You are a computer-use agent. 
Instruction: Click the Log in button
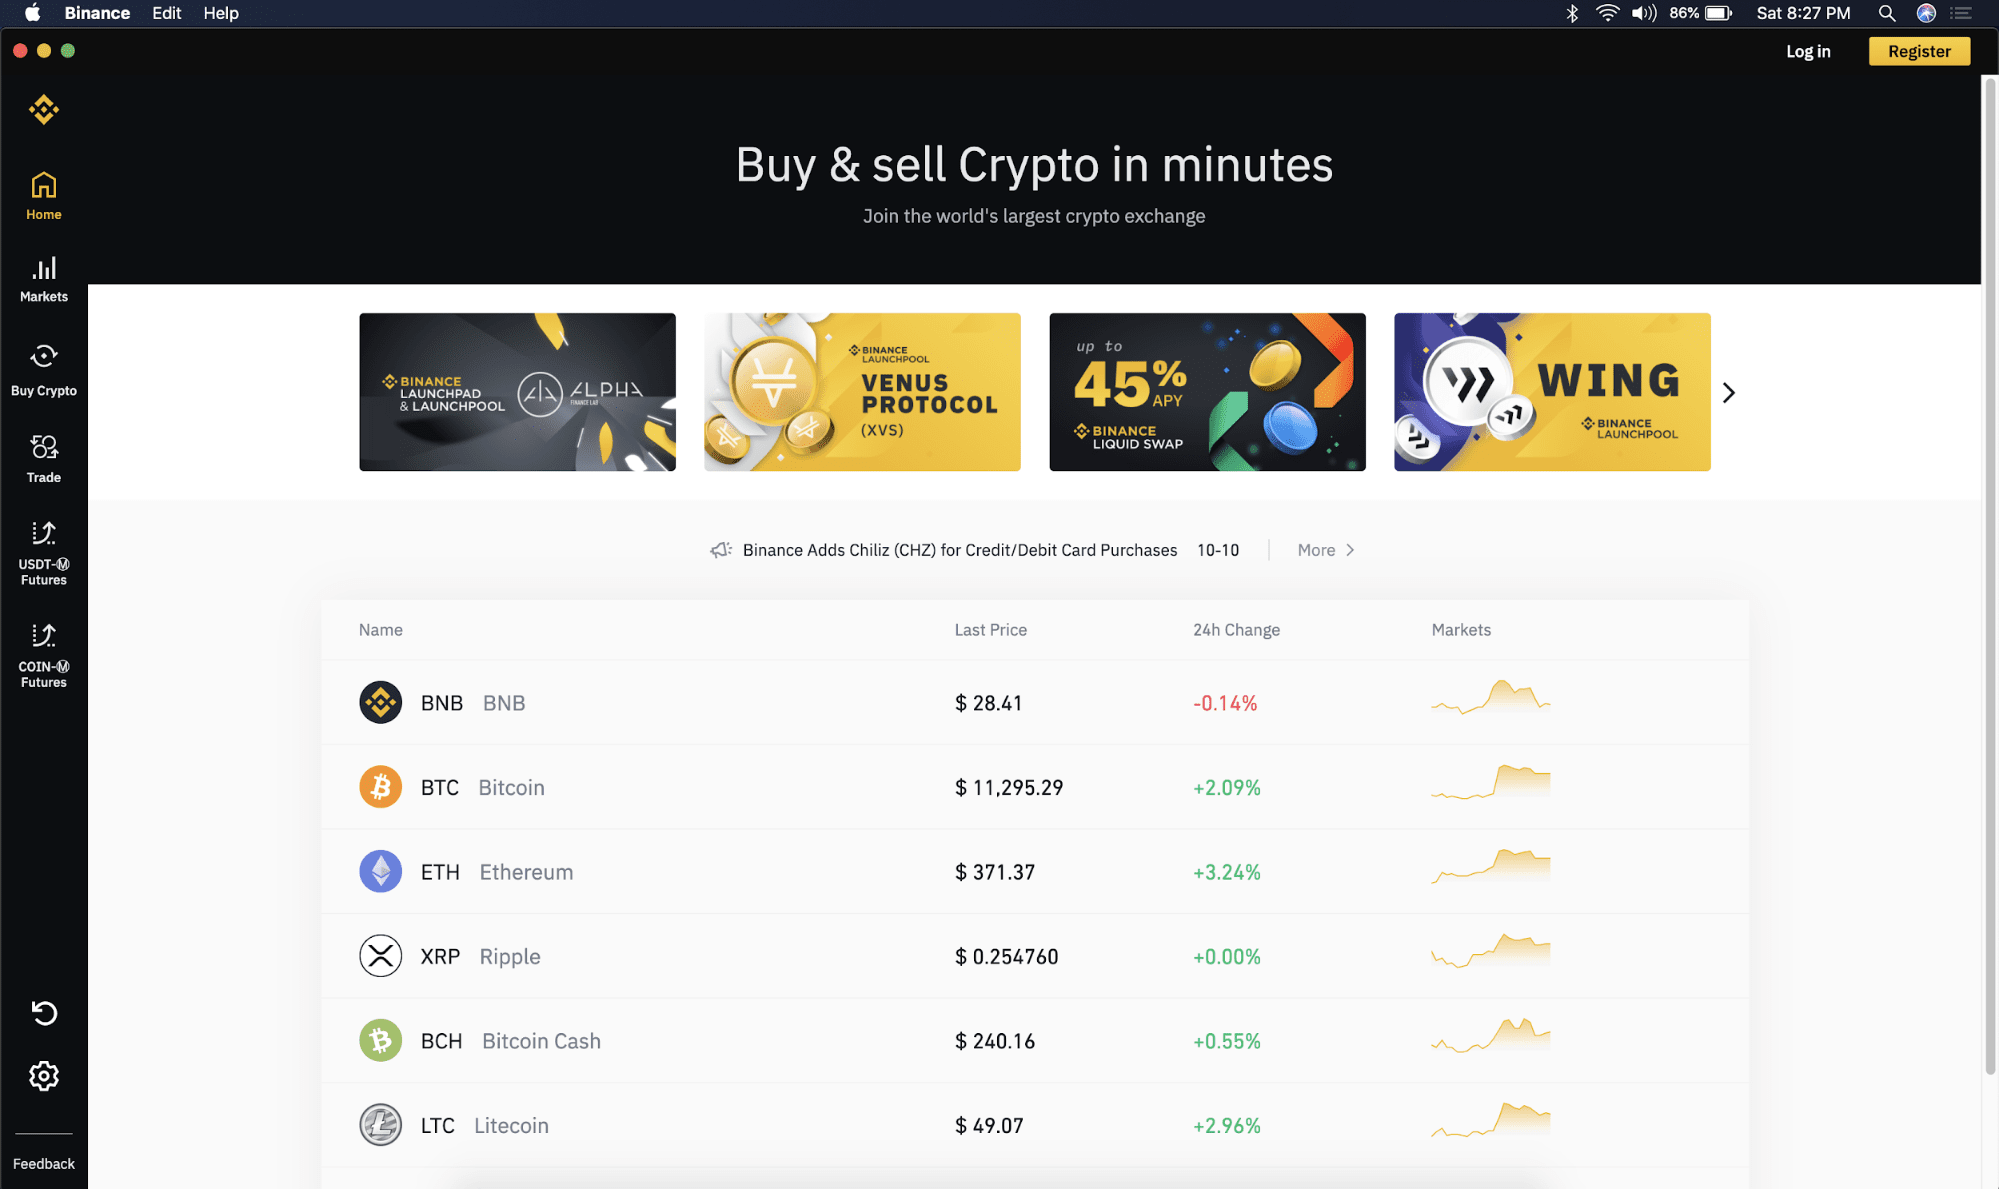(1811, 51)
